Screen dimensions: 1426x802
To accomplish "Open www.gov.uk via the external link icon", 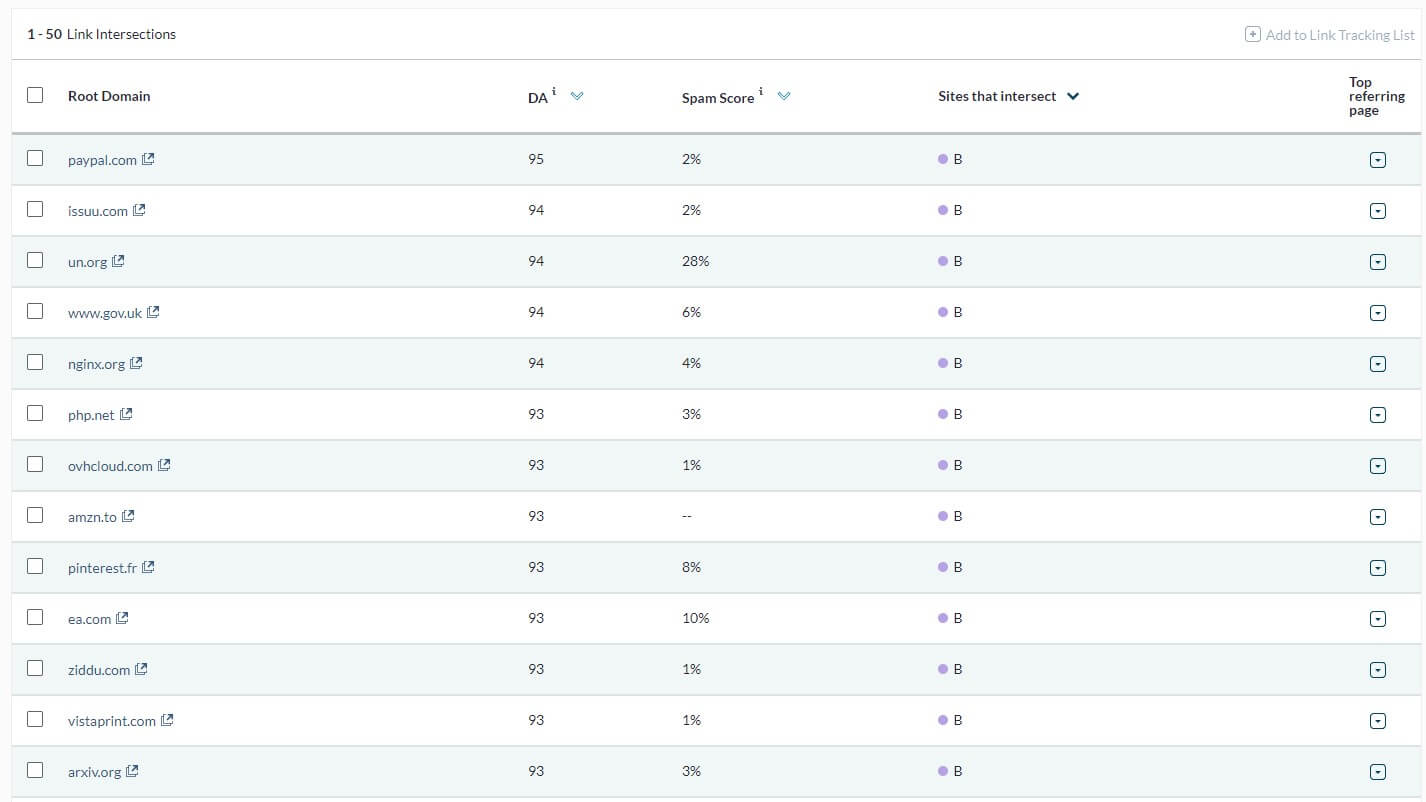I will [x=154, y=311].
